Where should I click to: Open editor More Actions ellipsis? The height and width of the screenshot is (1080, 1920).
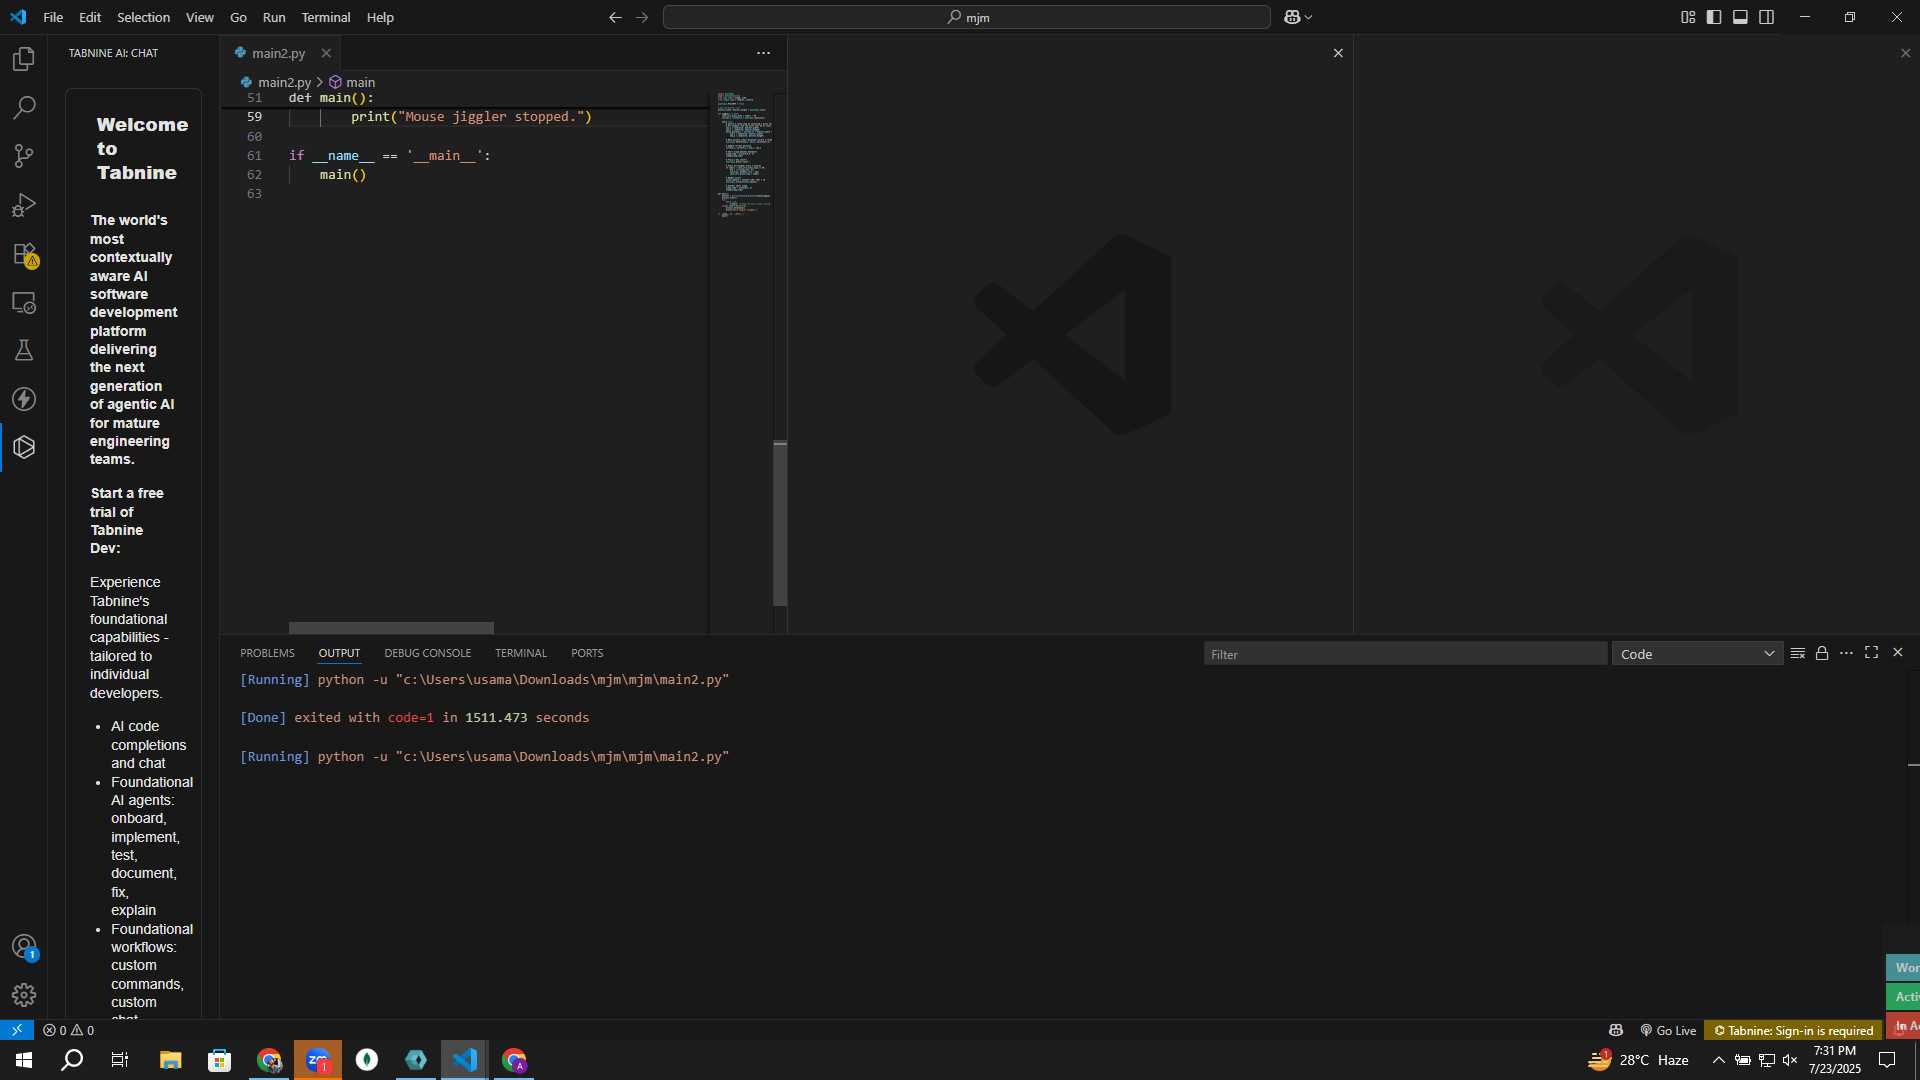coord(763,53)
